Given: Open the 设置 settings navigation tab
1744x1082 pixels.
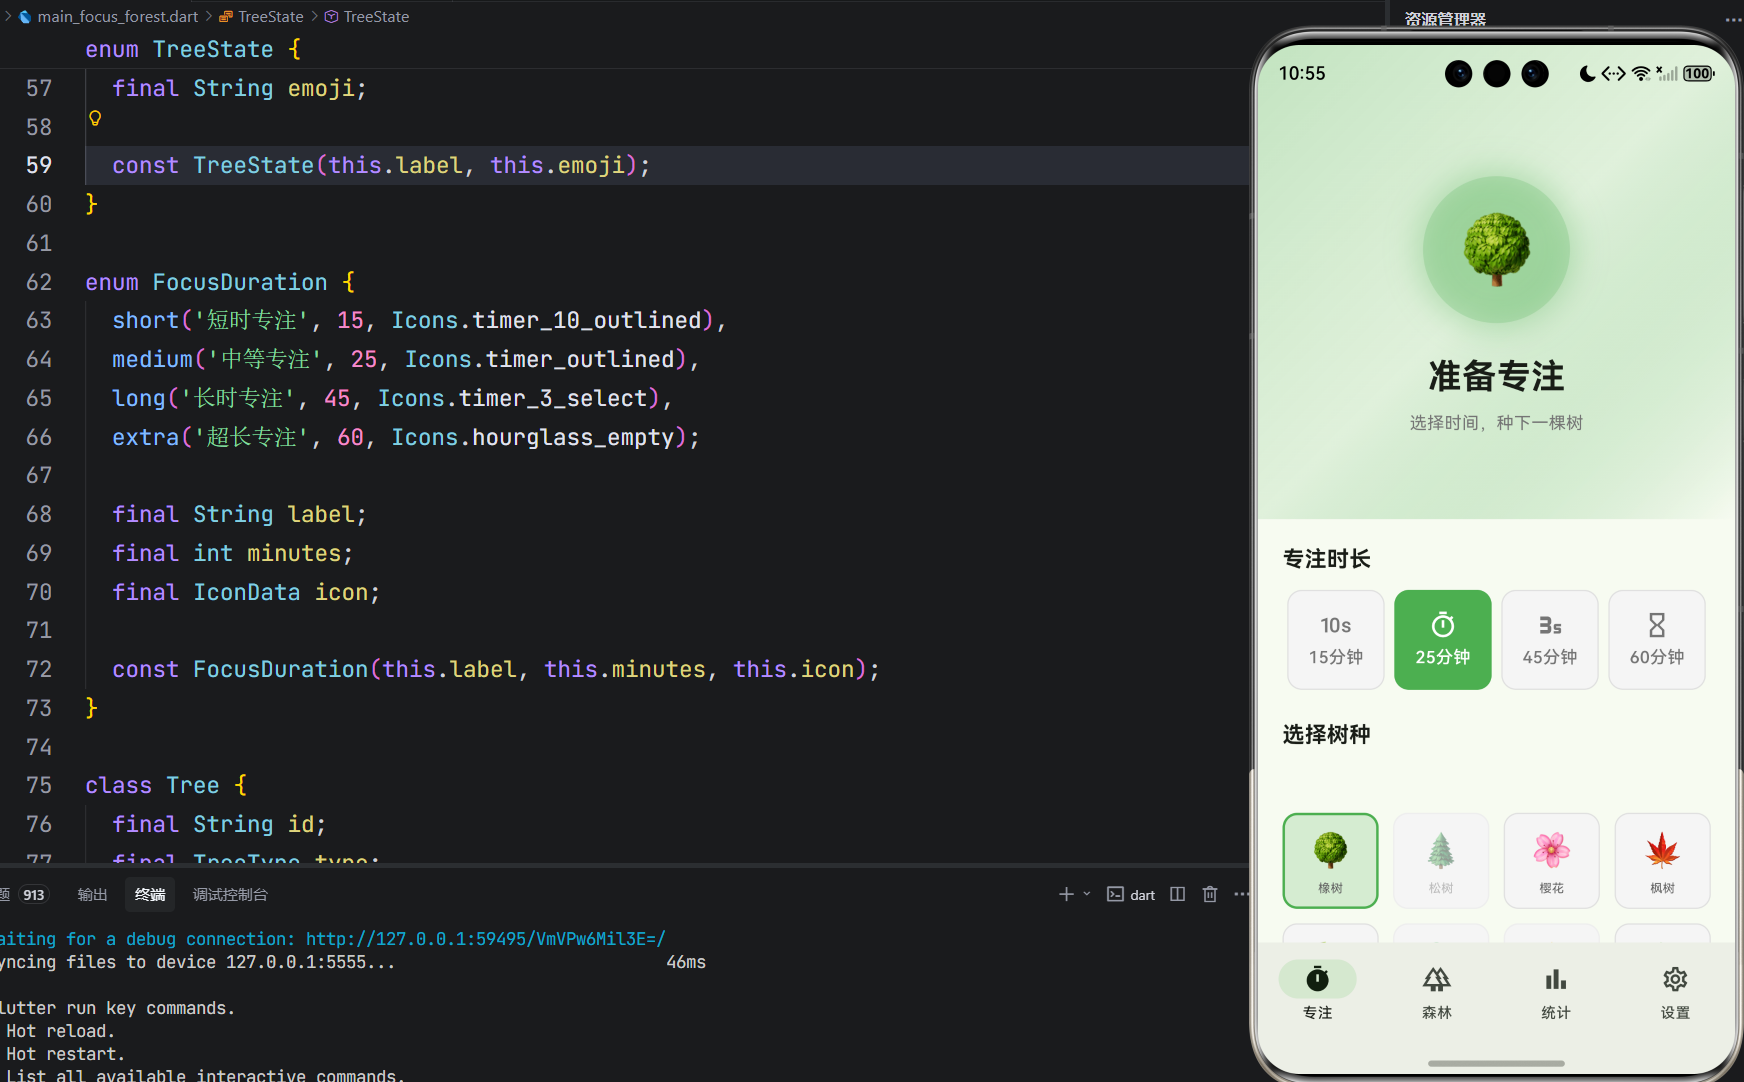Looking at the screenshot, I should [1675, 991].
